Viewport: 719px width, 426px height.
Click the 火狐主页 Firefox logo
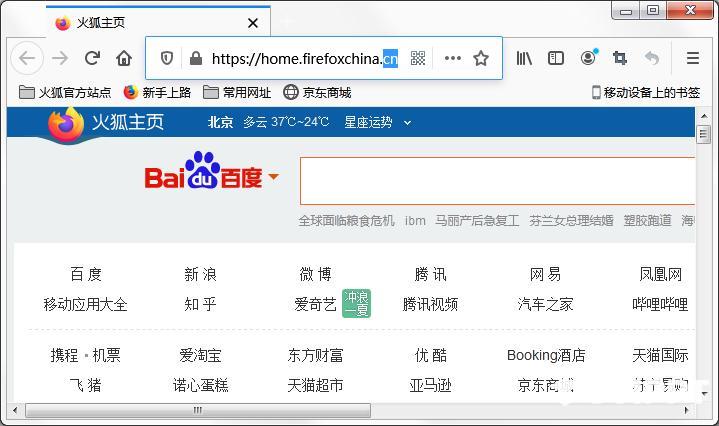[106, 123]
